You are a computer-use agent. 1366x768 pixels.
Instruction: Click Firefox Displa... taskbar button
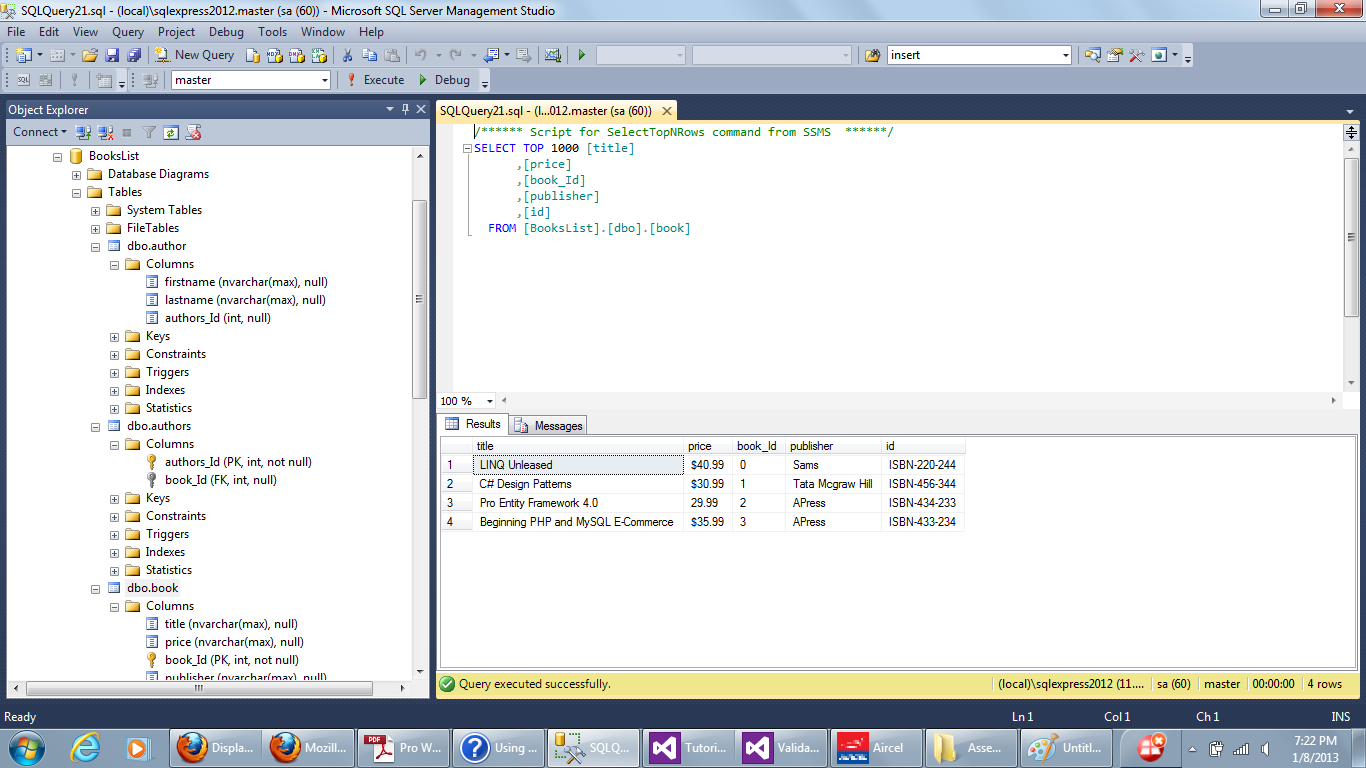click(217, 747)
